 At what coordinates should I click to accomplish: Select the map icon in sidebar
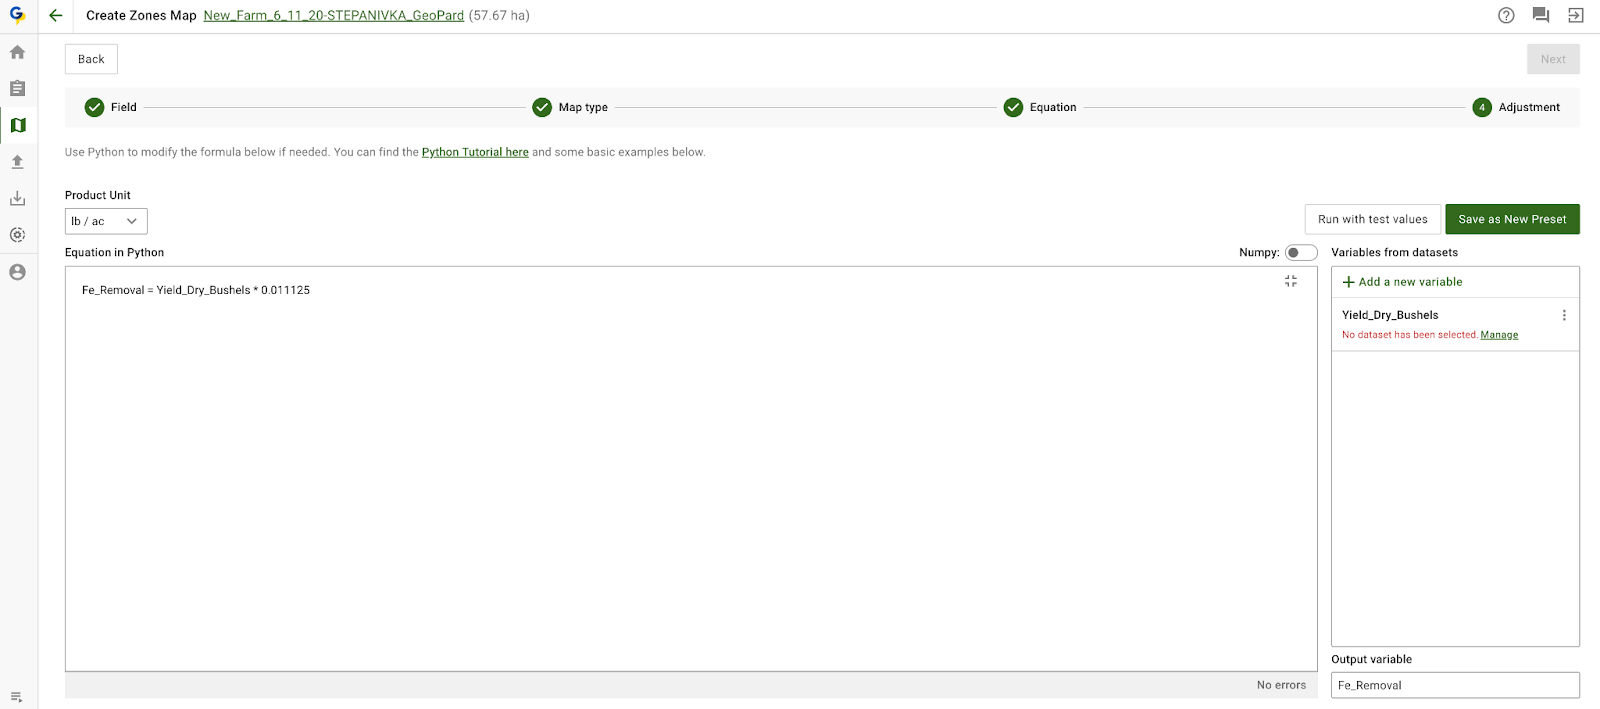(17, 125)
